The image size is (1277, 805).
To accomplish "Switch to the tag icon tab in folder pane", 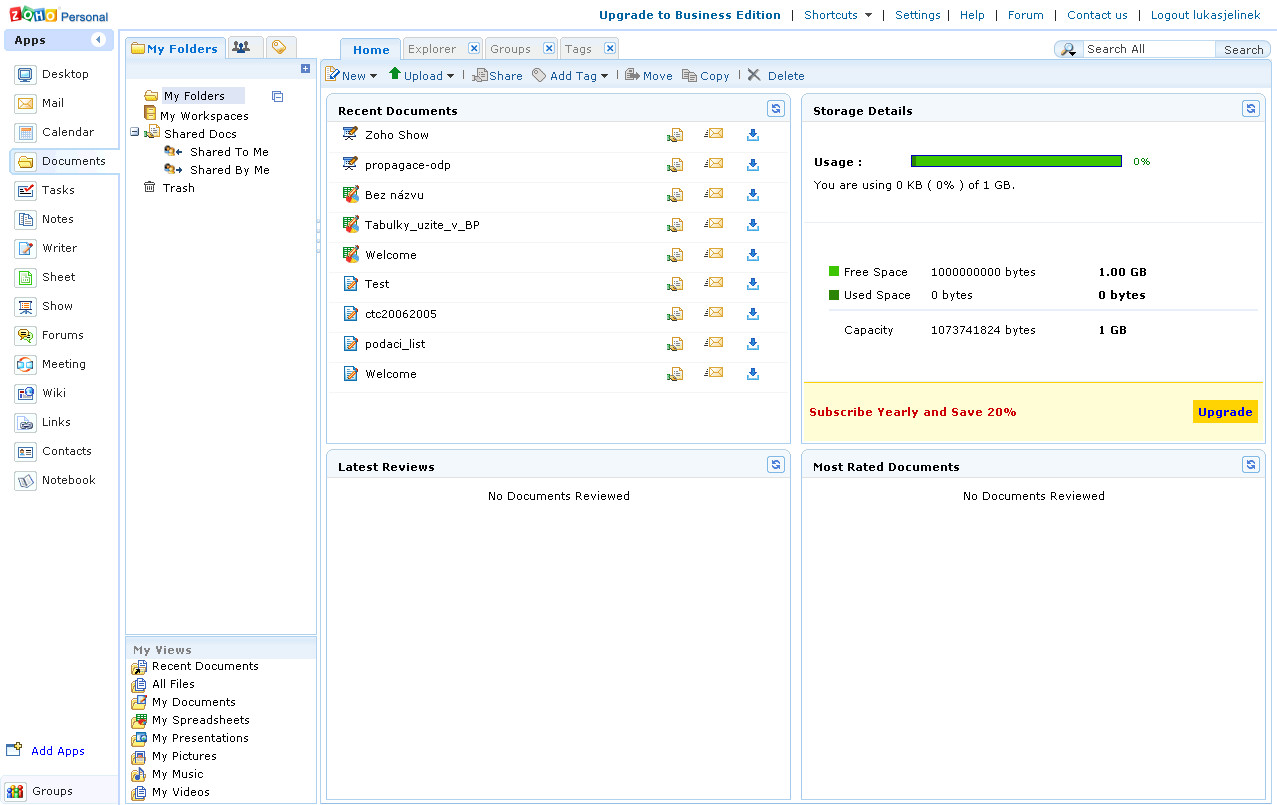I will [x=279, y=47].
